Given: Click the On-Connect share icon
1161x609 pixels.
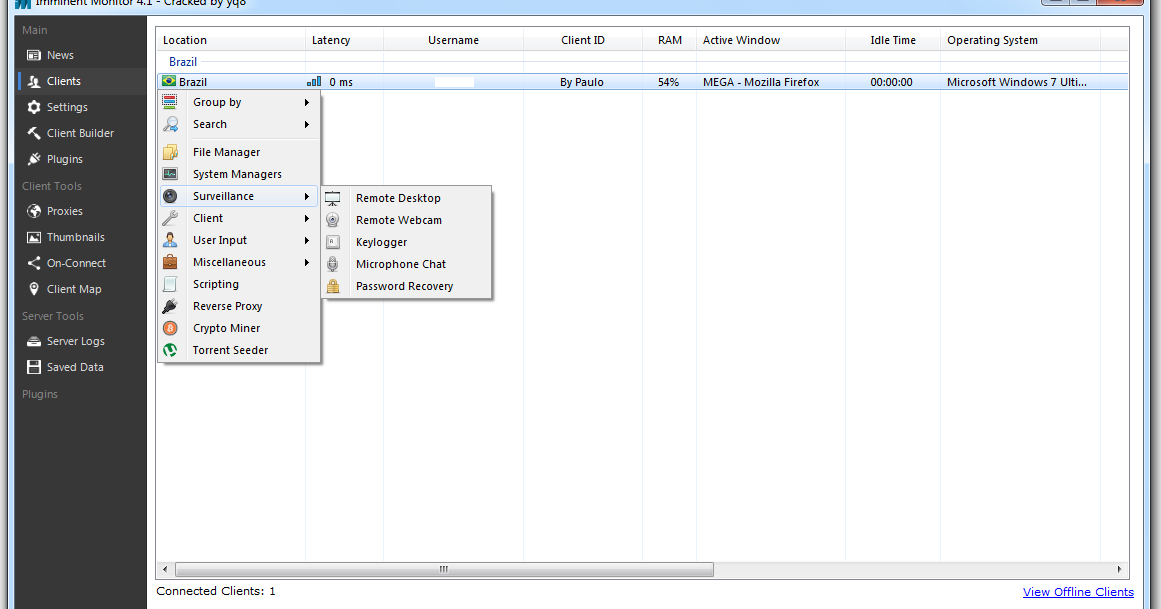Looking at the screenshot, I should click(33, 263).
